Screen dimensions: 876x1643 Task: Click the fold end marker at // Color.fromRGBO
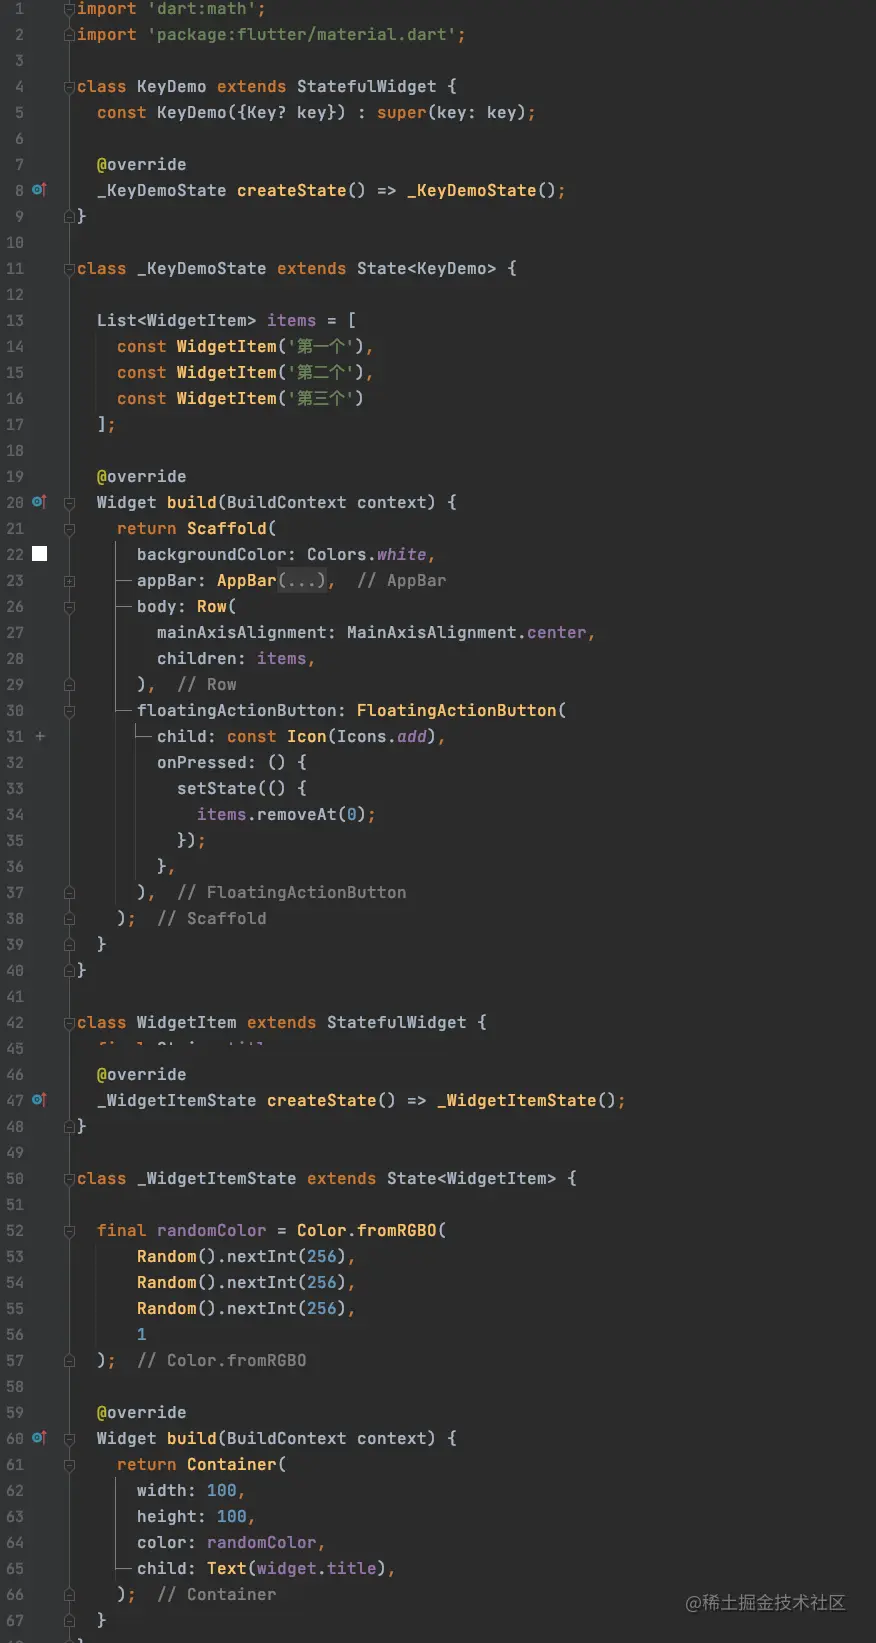[x=70, y=1361]
